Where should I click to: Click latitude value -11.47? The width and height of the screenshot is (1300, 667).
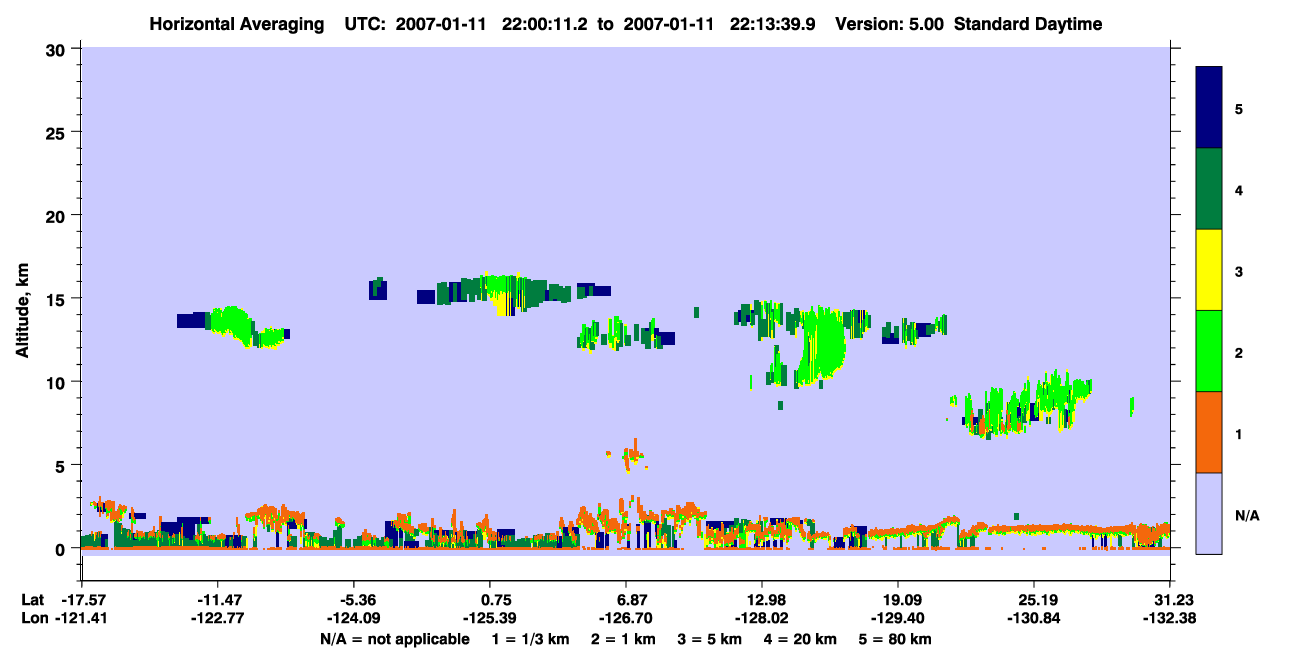click(x=217, y=600)
